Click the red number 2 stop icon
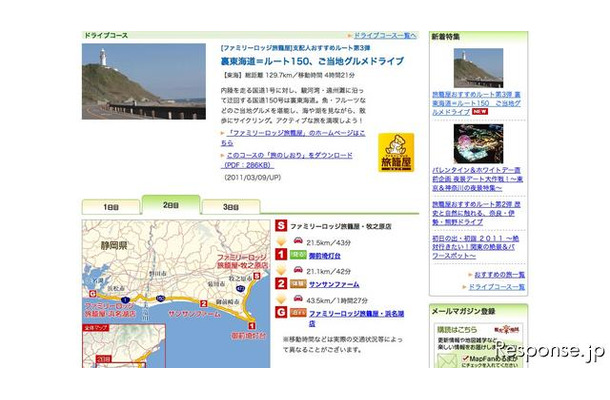 (281, 283)
